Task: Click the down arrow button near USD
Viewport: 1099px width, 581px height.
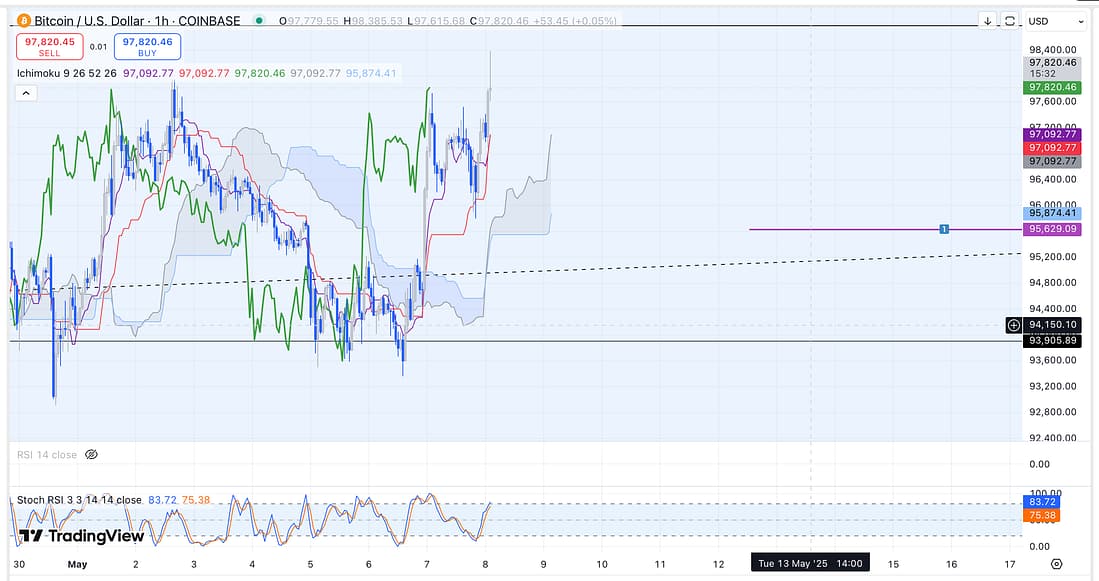Action: pyautogui.click(x=988, y=21)
